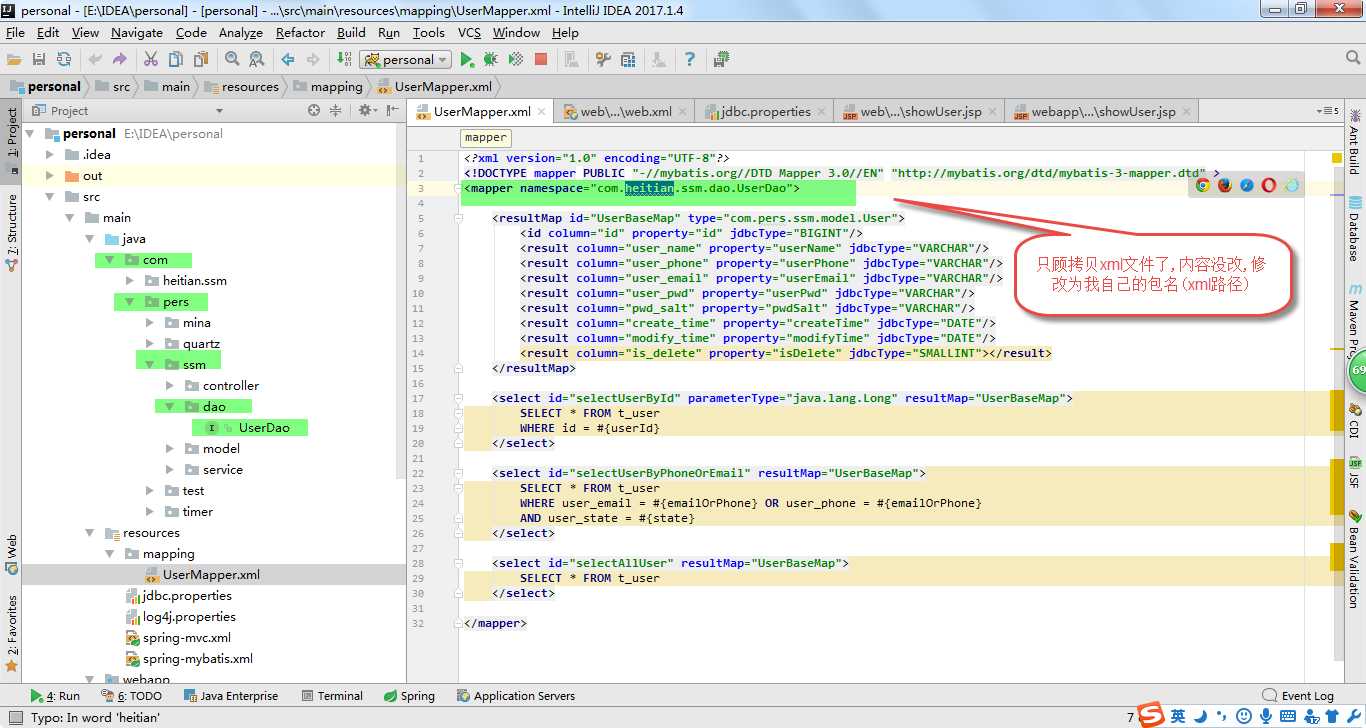Click the Synchronize toolbar icon
This screenshot has height=728, width=1366.
64,60
